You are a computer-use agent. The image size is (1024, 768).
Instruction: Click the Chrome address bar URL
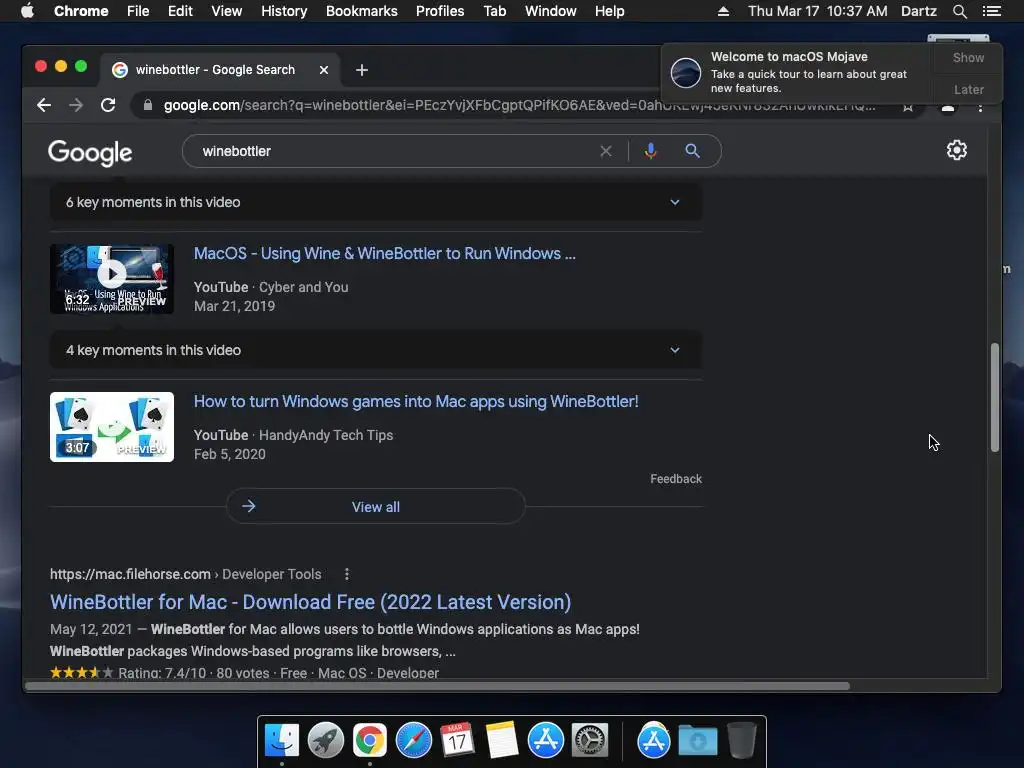coord(519,105)
